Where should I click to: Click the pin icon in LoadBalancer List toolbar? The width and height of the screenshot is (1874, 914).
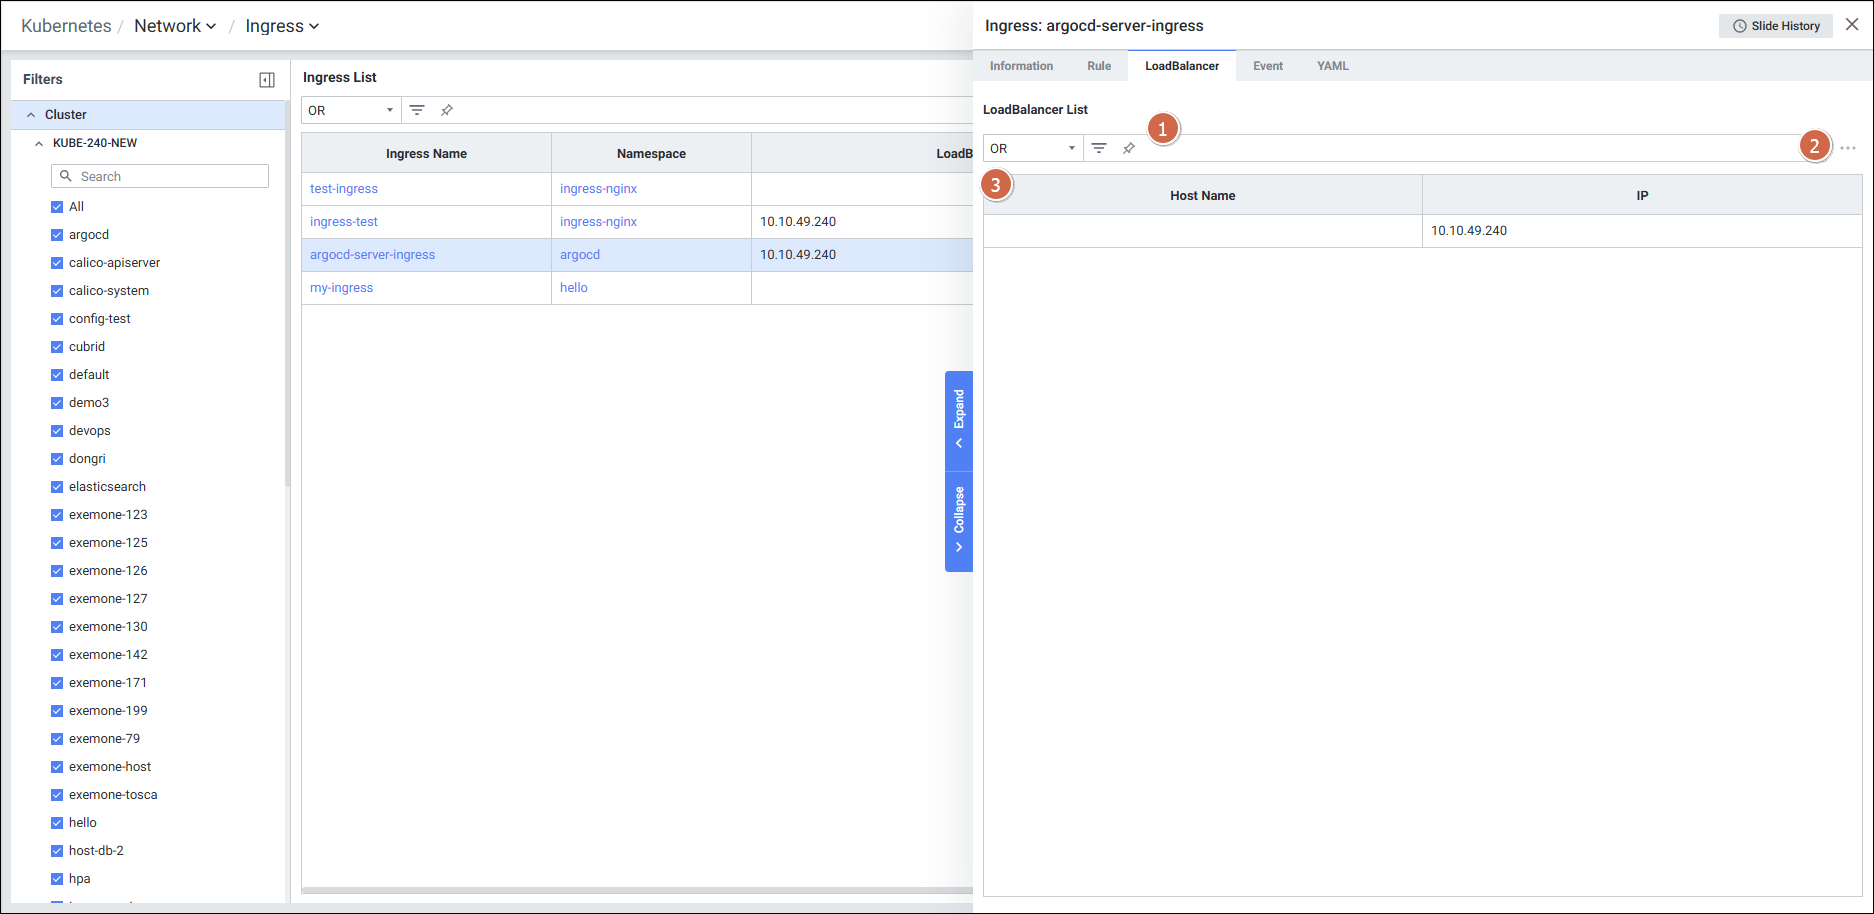coord(1129,148)
